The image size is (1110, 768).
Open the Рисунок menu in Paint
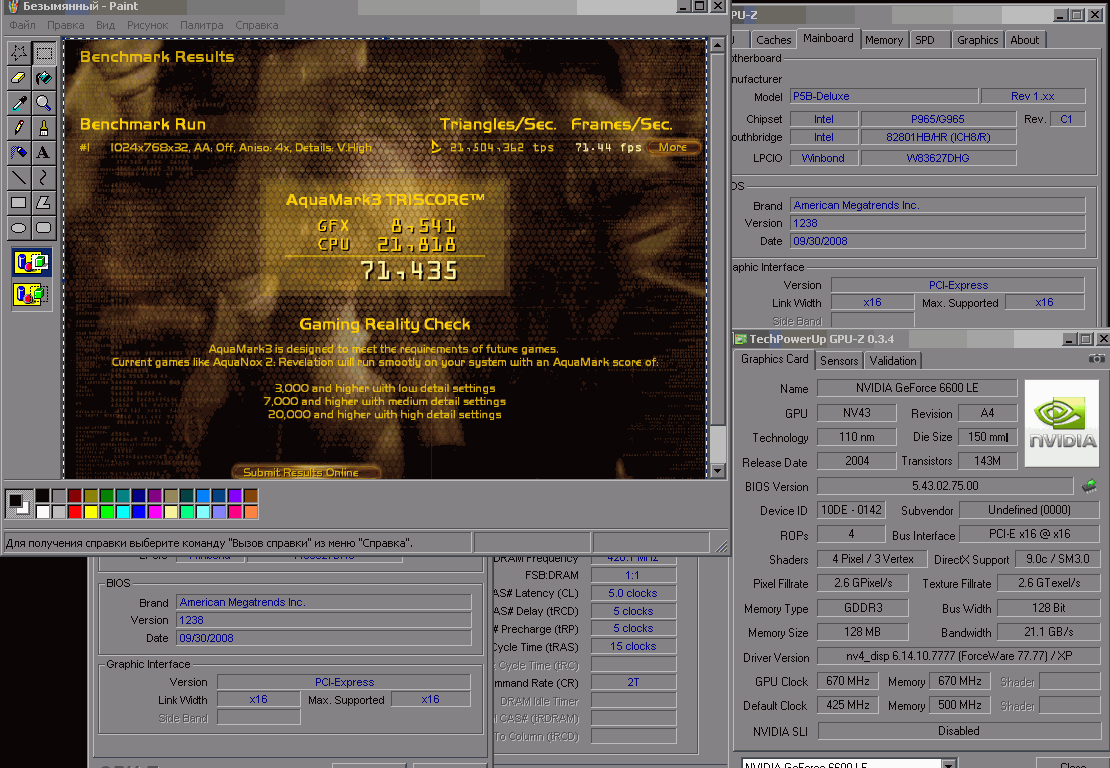148,25
